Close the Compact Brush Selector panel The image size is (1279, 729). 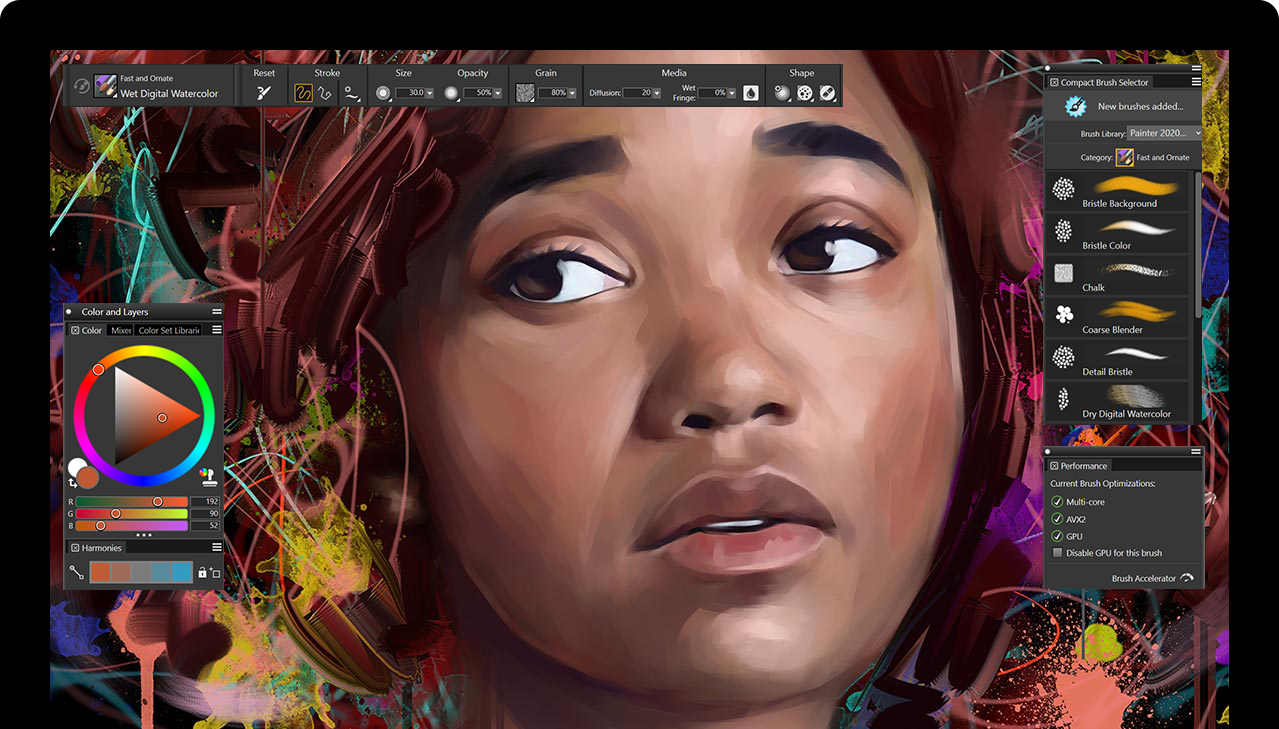pos(1054,82)
